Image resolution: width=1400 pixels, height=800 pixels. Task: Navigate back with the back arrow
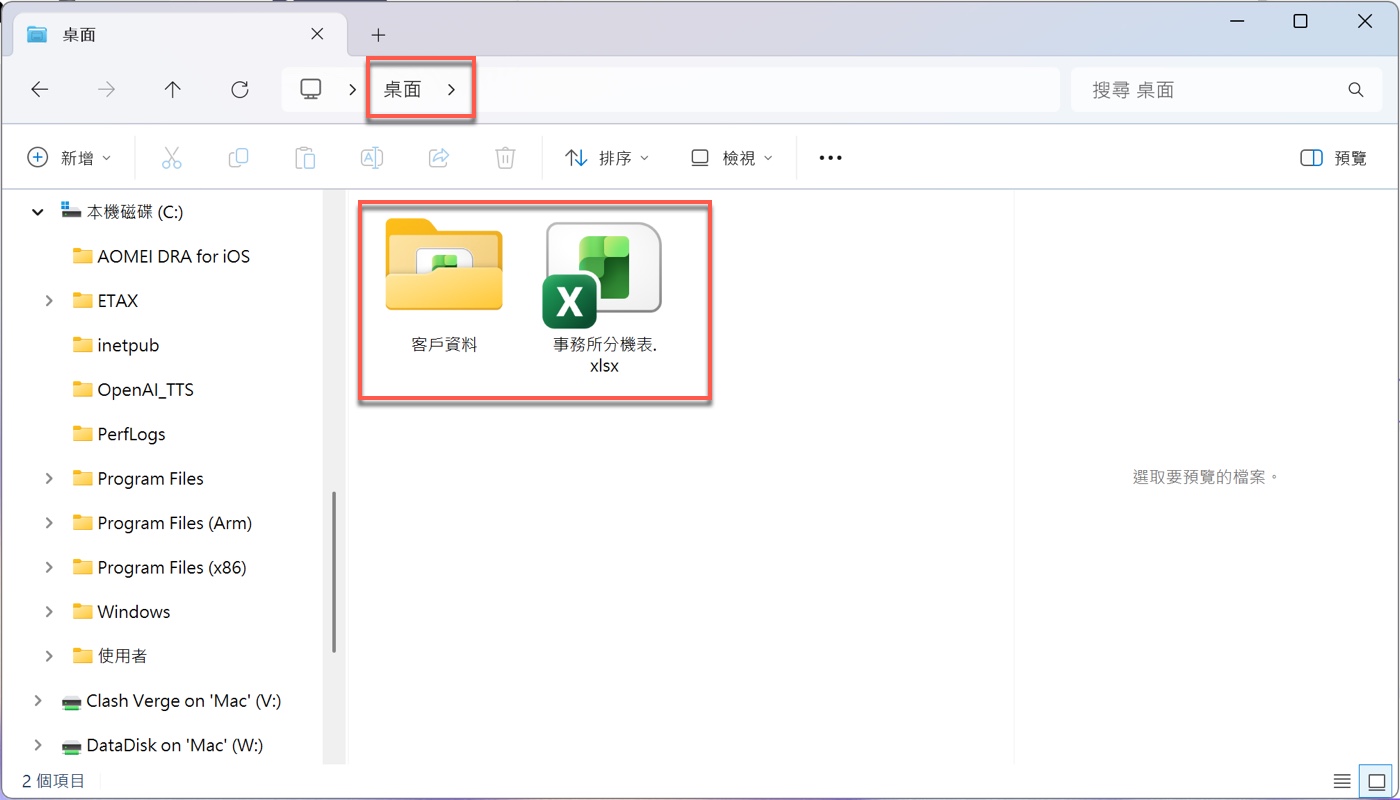39,89
